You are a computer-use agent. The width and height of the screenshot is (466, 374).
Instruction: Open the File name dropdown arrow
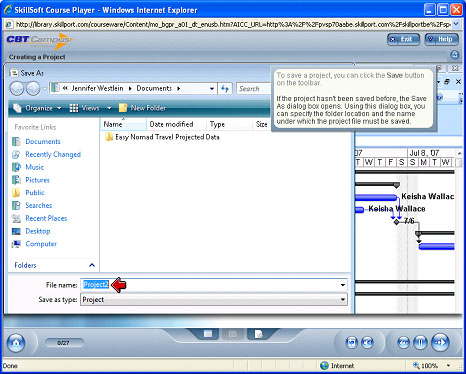(343, 285)
